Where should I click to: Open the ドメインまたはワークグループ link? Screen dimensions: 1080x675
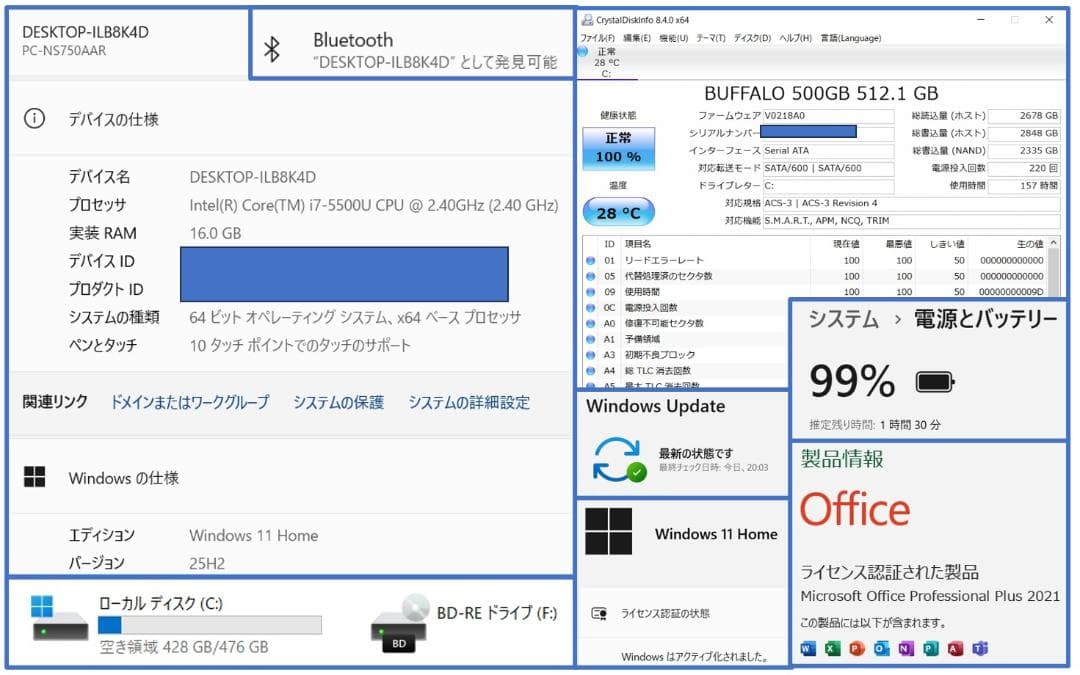coord(190,402)
